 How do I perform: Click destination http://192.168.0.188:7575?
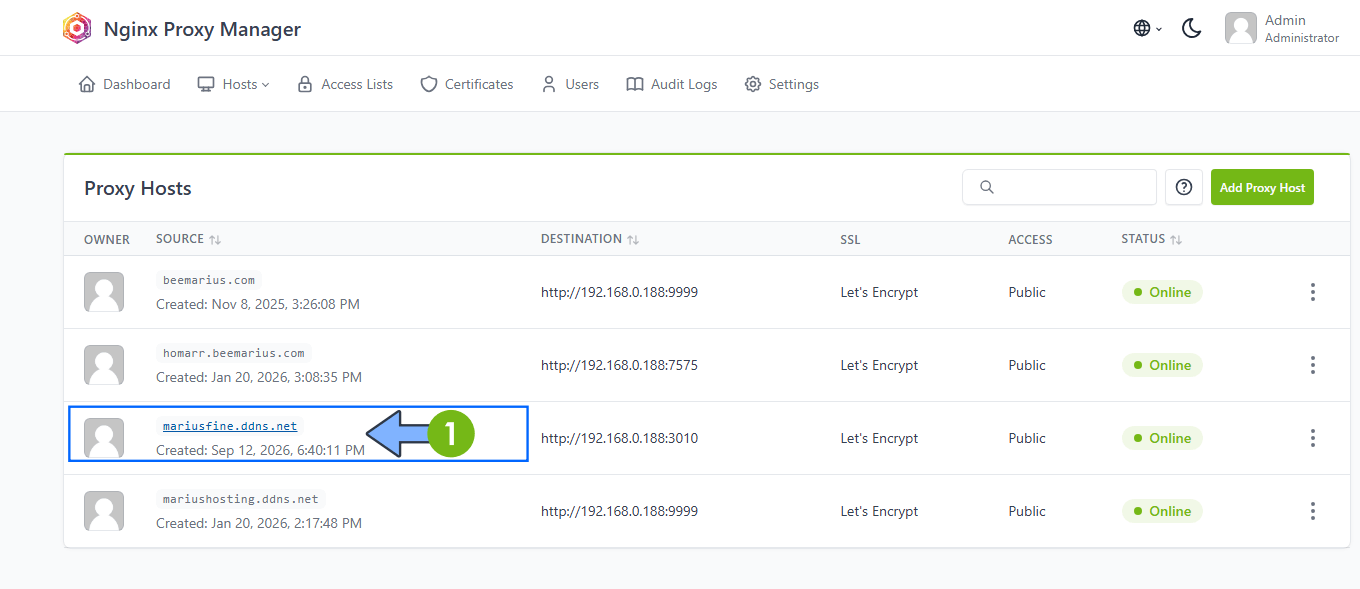click(619, 365)
